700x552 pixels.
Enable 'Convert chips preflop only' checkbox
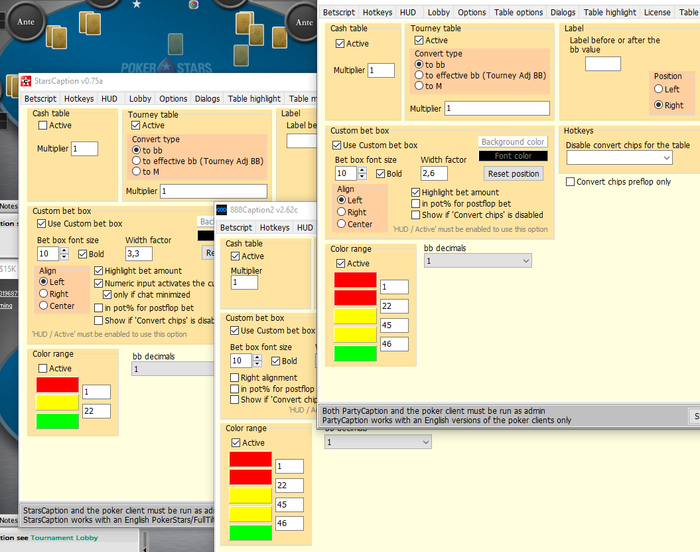click(570, 182)
